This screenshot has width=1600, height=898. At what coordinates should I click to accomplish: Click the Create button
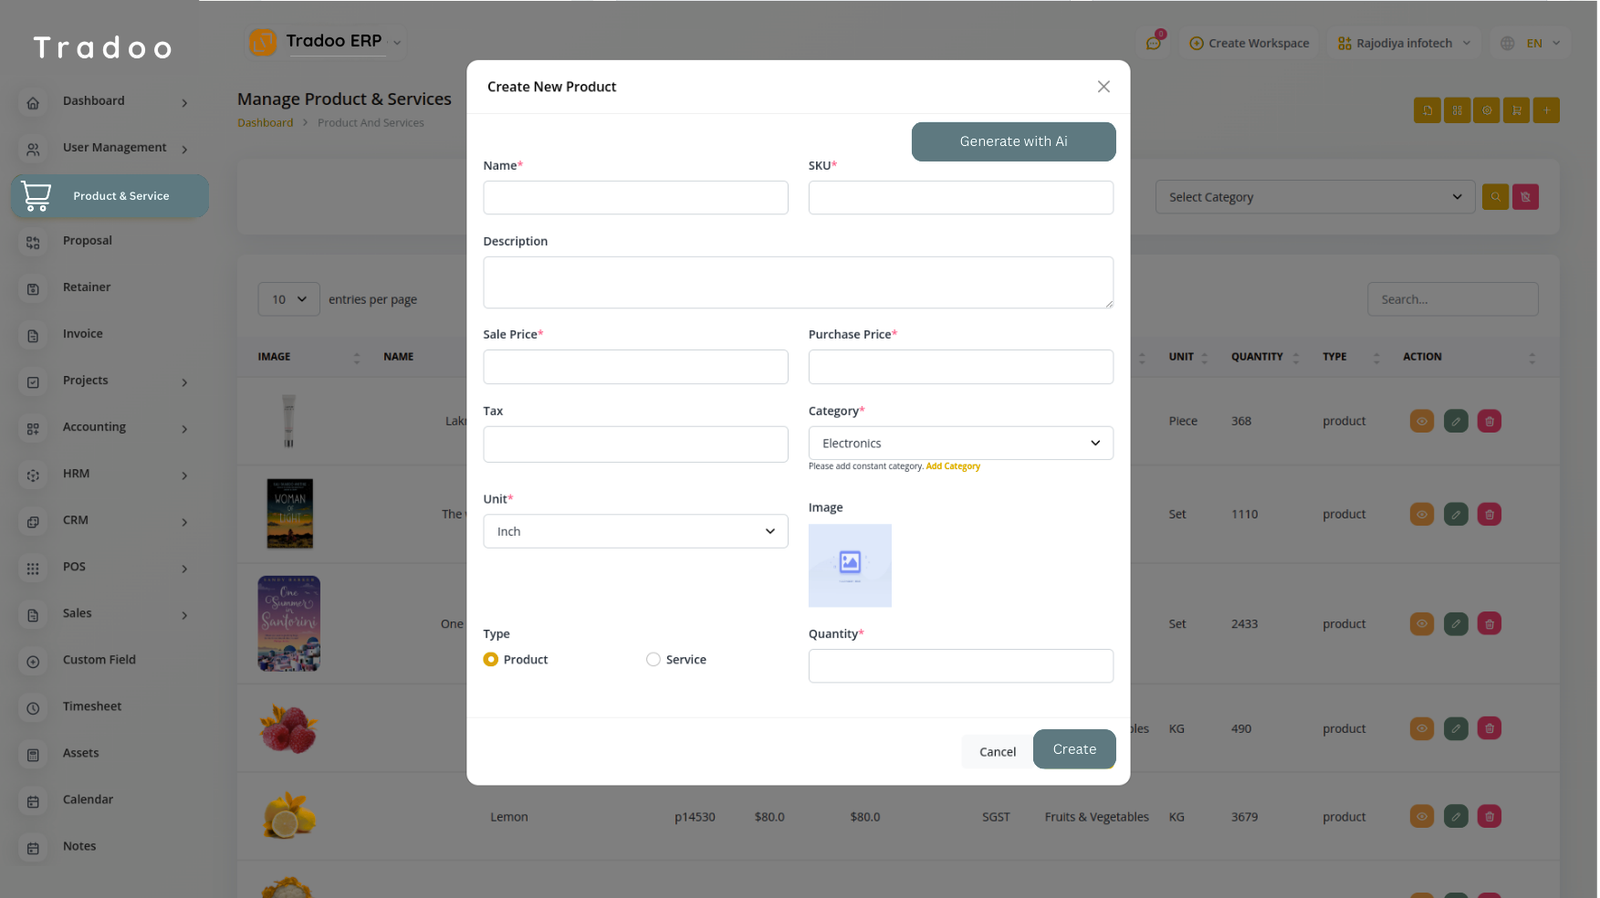(x=1073, y=749)
